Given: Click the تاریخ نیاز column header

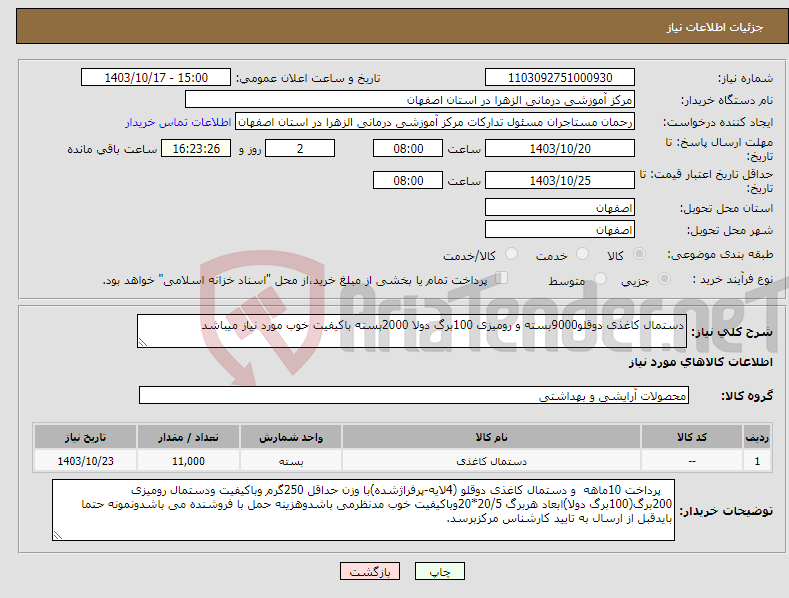Looking at the screenshot, I should click(85, 437).
